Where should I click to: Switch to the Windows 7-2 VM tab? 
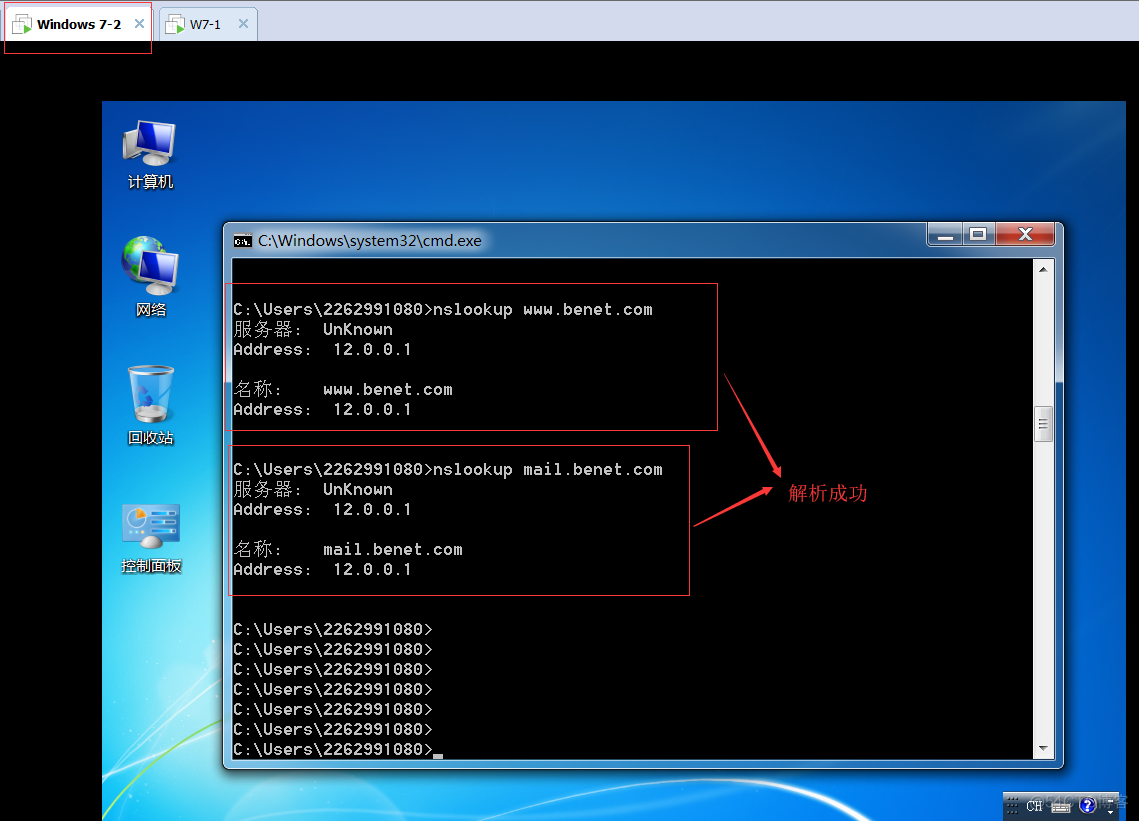78,24
